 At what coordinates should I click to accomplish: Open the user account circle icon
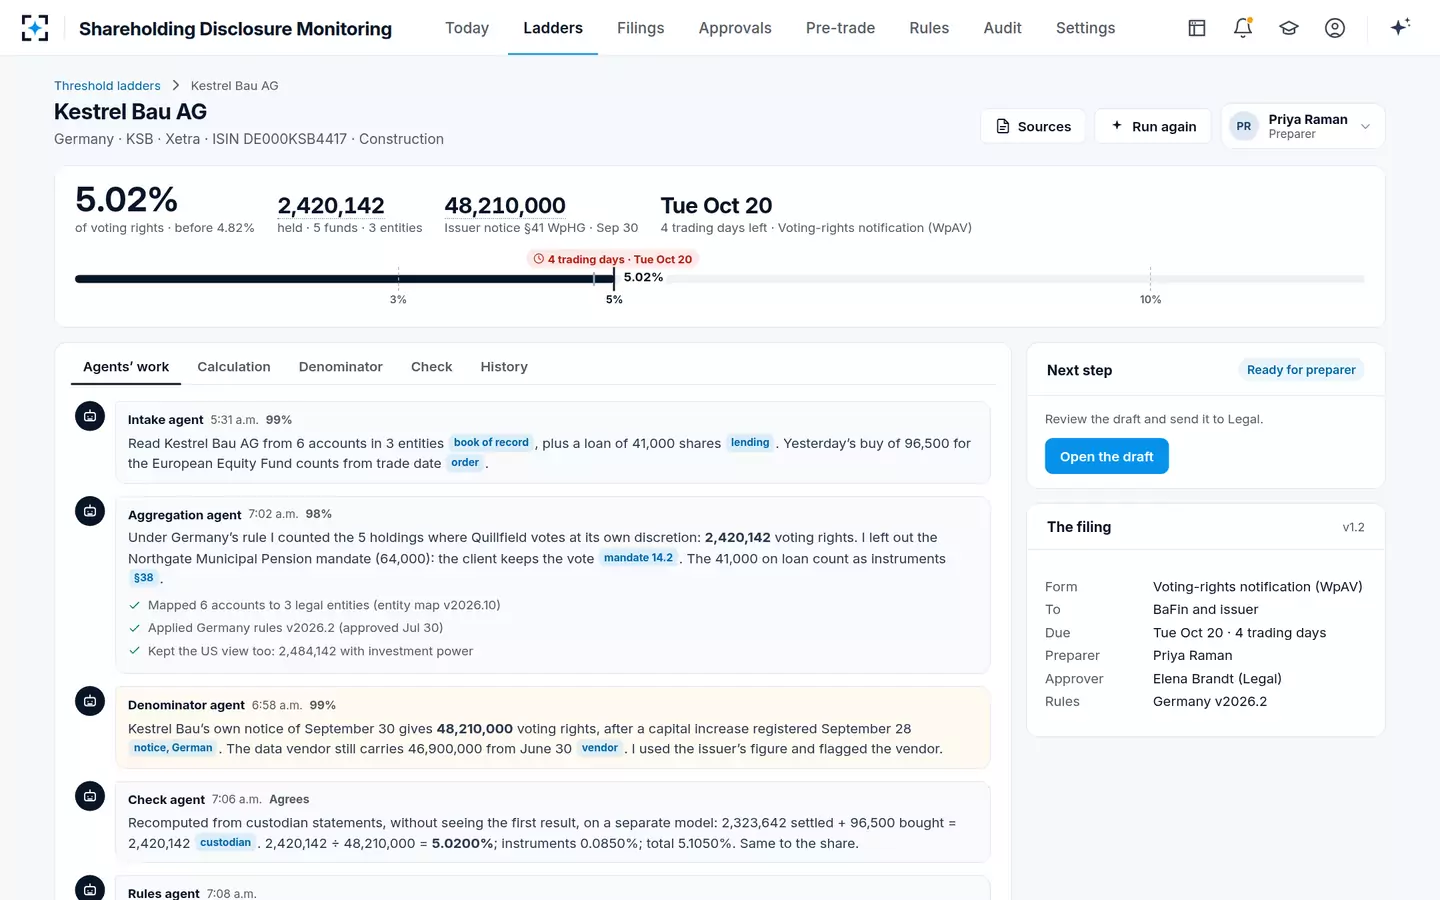coord(1335,28)
